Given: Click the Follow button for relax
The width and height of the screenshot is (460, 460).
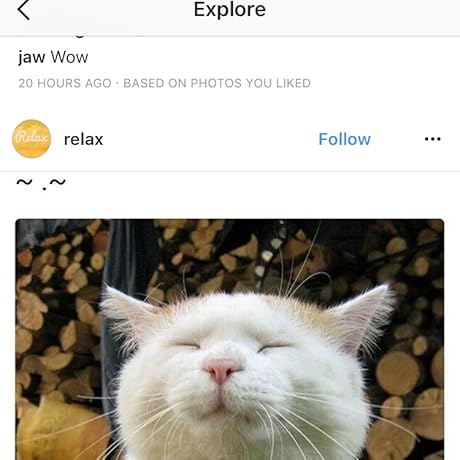Looking at the screenshot, I should point(344,139).
